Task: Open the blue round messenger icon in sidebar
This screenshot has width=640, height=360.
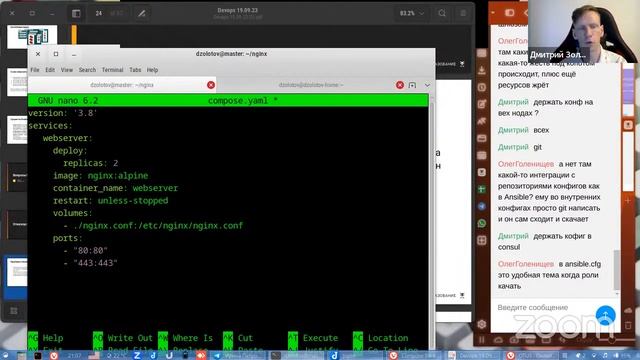Action: coord(482,206)
